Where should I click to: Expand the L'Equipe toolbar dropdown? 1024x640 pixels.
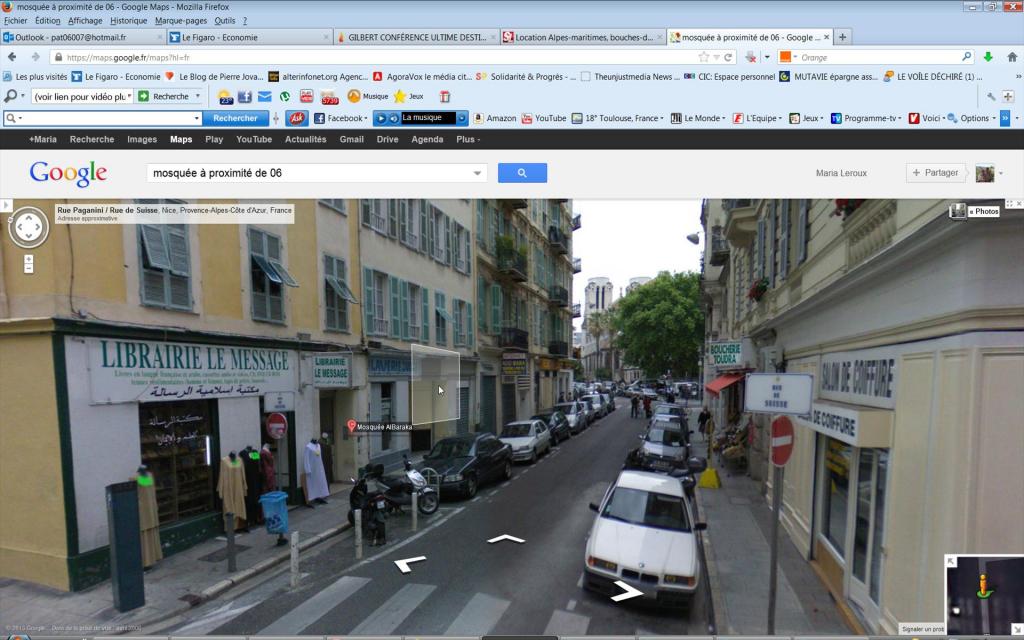pos(782,118)
